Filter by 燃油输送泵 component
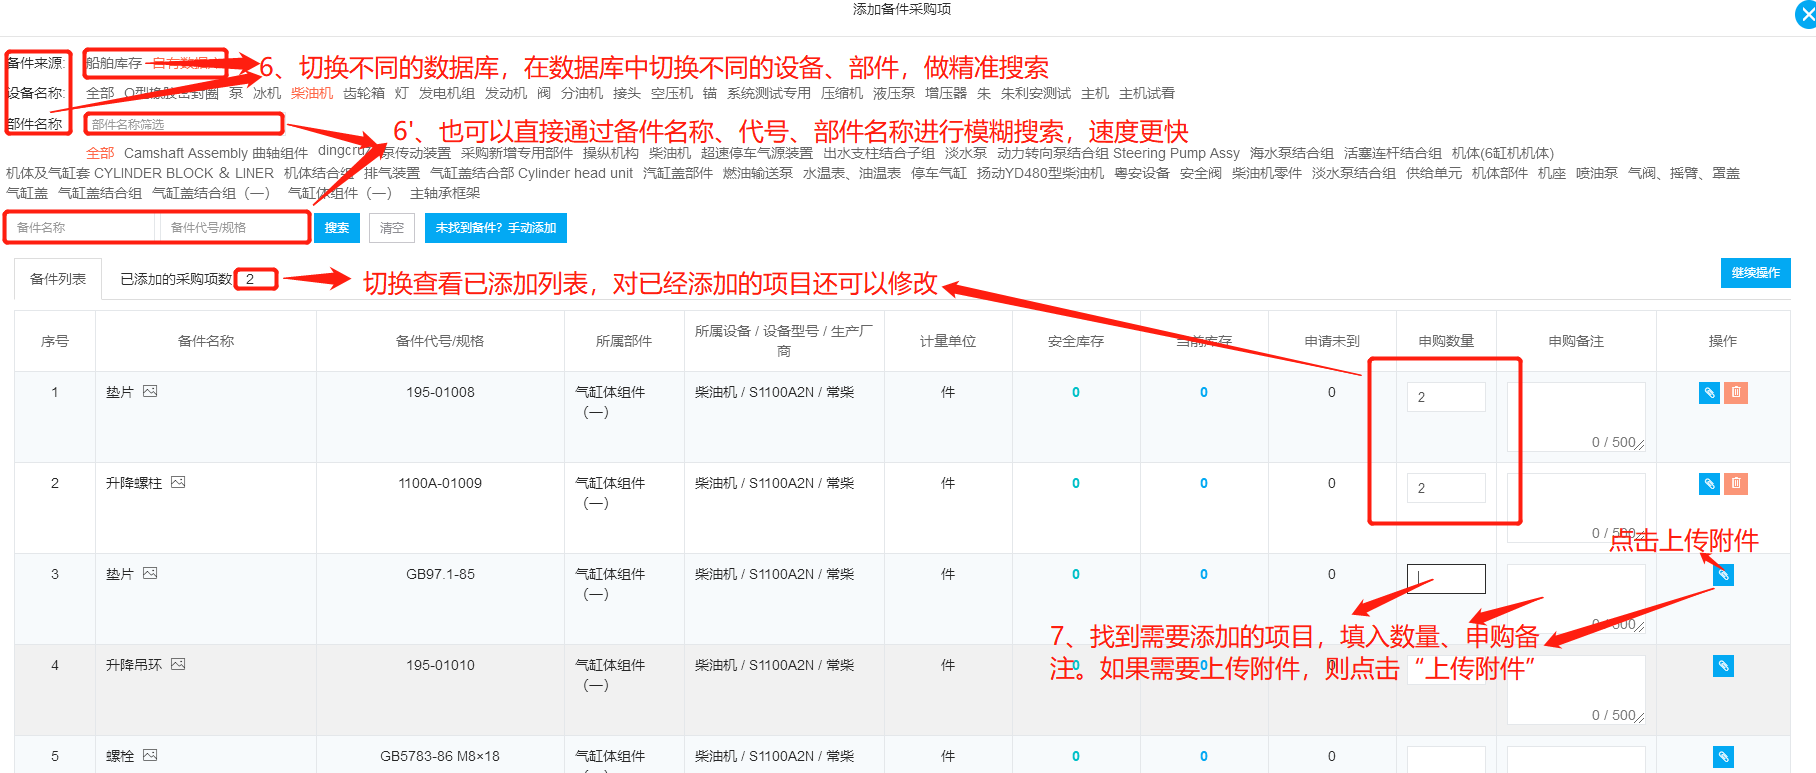This screenshot has width=1816, height=773. point(758,173)
